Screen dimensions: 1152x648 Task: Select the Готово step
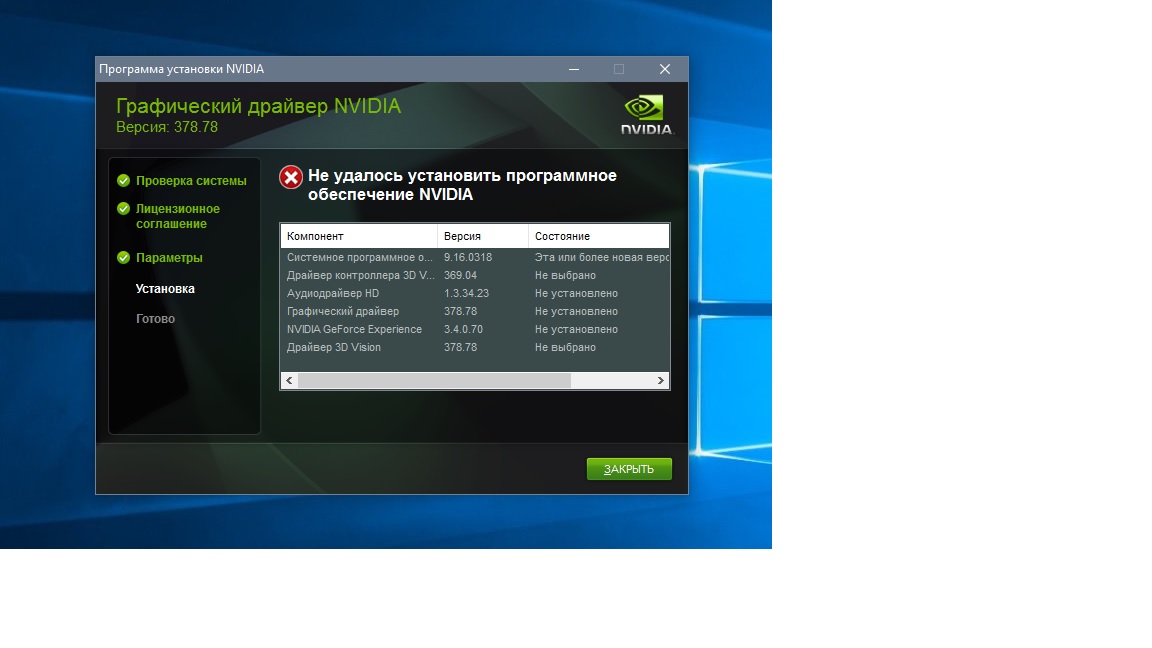coord(155,319)
